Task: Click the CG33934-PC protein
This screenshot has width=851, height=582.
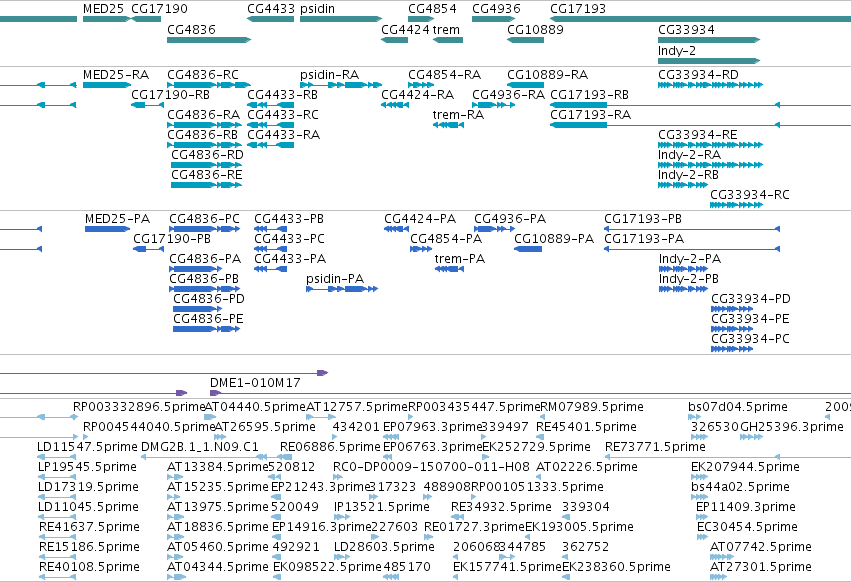Action: 751,339
